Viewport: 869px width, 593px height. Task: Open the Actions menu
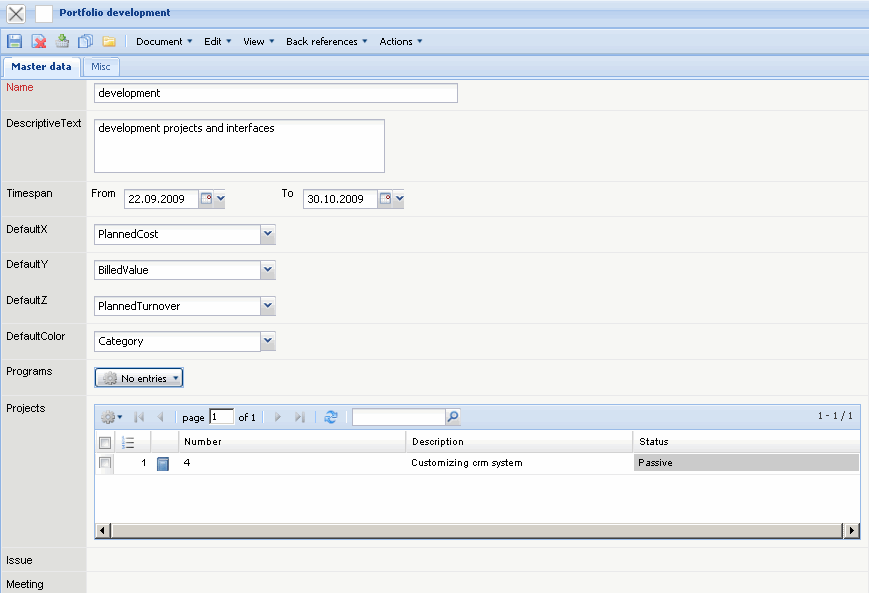[400, 41]
